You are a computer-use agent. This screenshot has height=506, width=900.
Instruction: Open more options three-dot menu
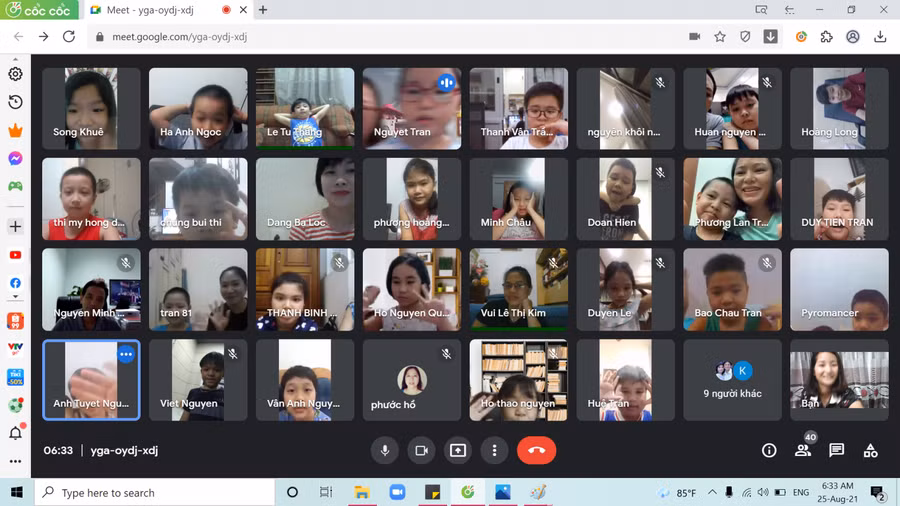pos(494,450)
